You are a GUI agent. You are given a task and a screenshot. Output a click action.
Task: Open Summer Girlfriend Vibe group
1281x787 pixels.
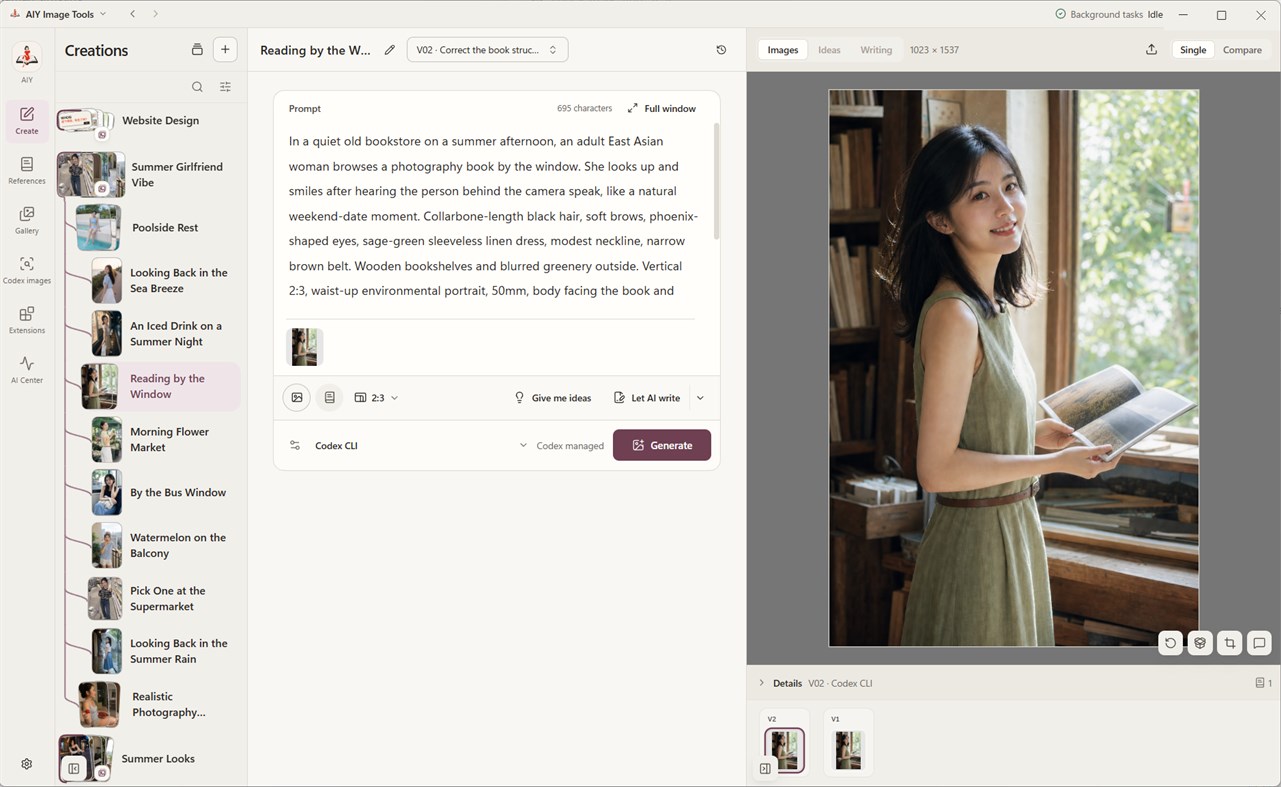tap(150, 175)
